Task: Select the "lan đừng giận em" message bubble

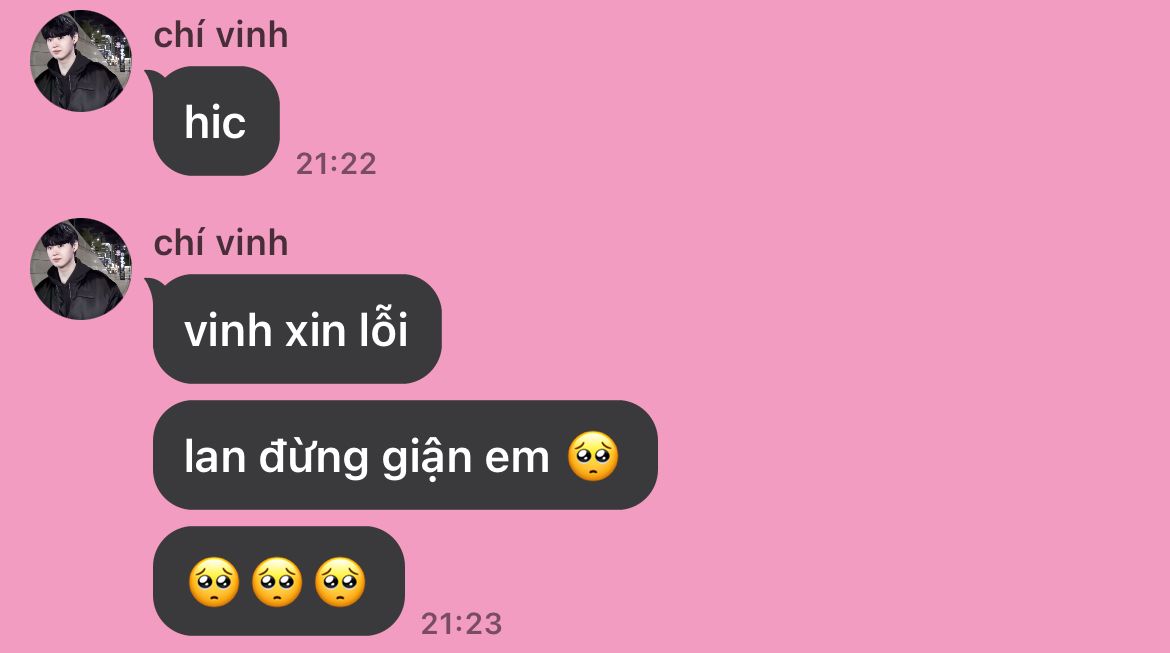Action: click(405, 455)
